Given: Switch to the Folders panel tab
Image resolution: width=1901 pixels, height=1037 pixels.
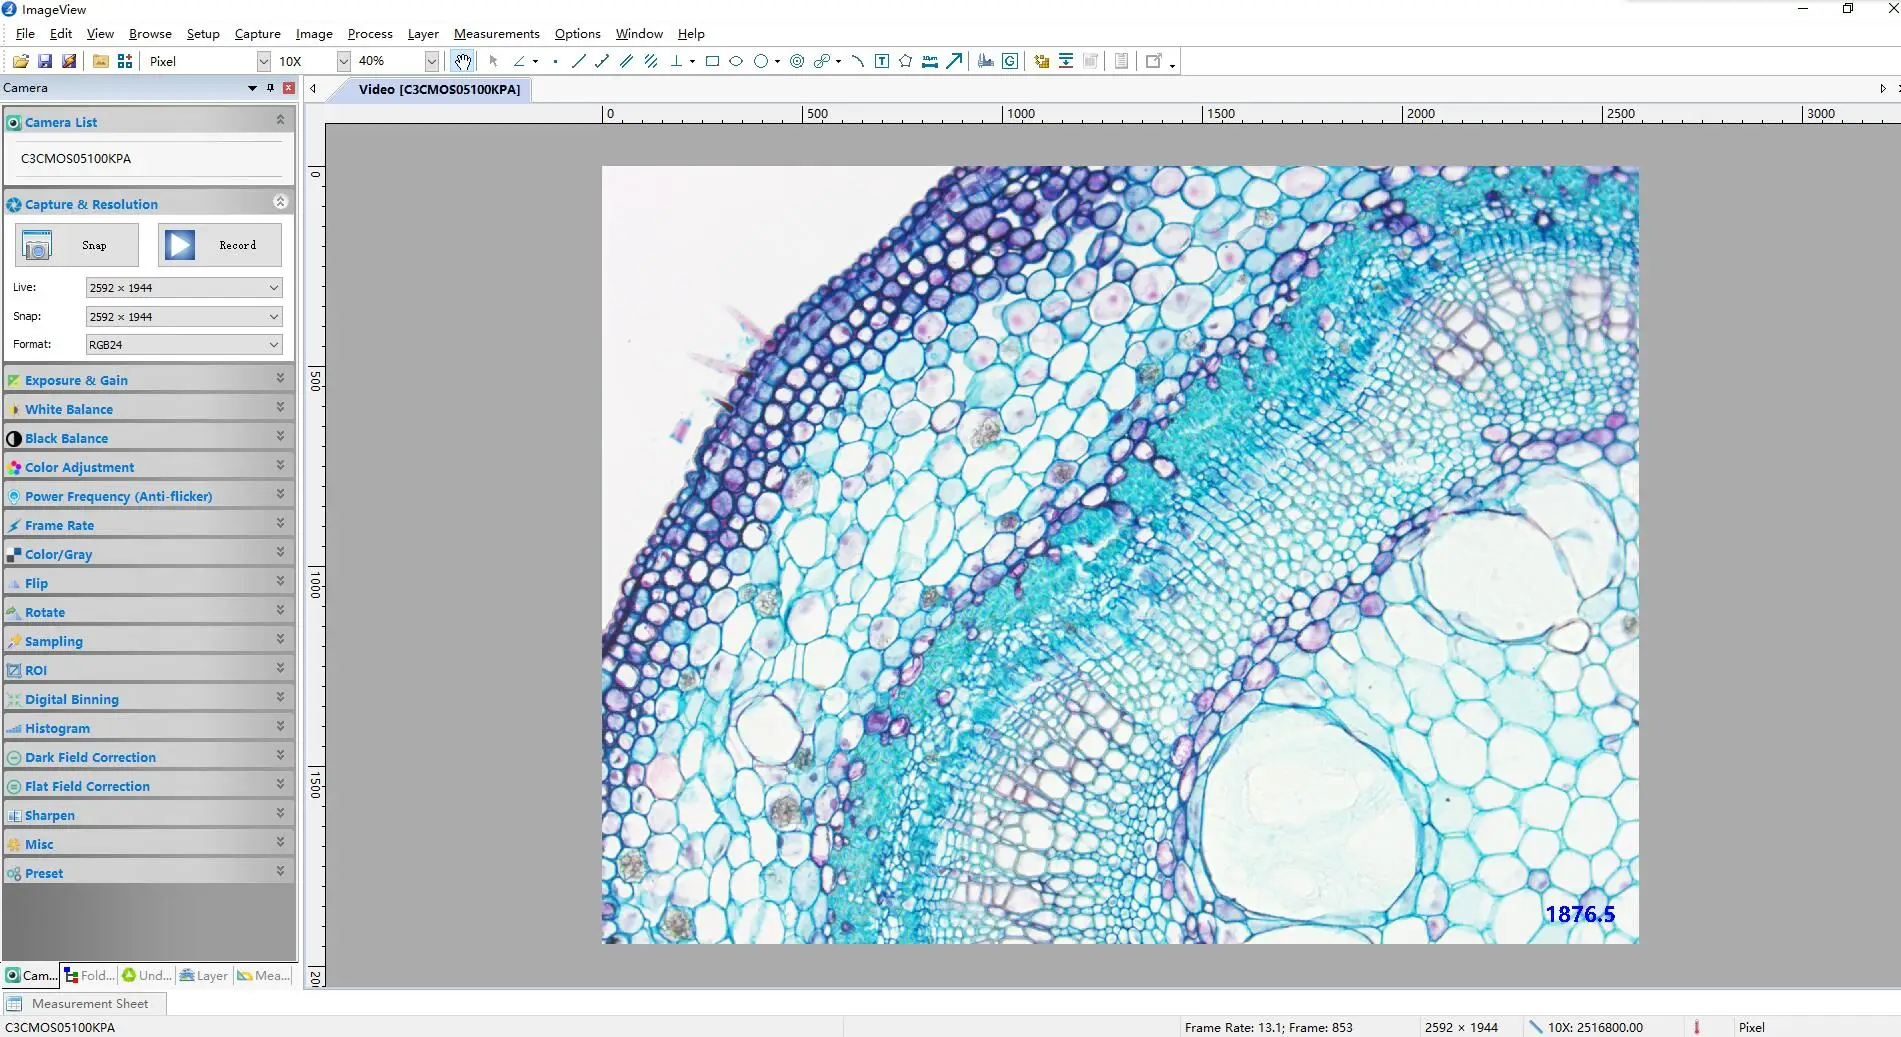Looking at the screenshot, I should pyautogui.click(x=89, y=976).
